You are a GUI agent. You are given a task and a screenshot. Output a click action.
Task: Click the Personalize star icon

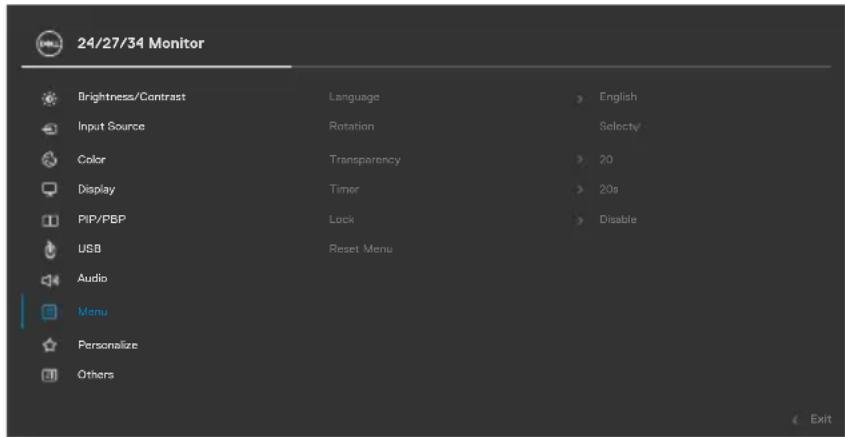(x=49, y=345)
